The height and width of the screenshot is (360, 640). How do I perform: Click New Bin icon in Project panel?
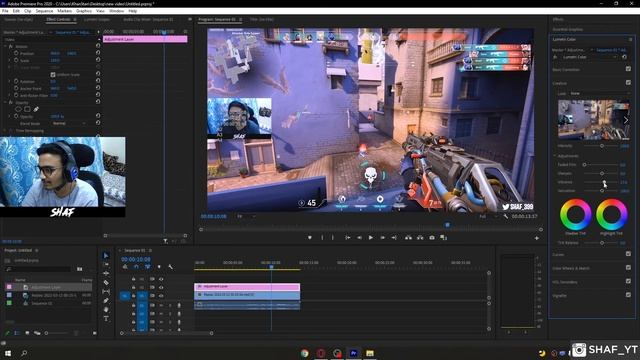tap(79, 269)
